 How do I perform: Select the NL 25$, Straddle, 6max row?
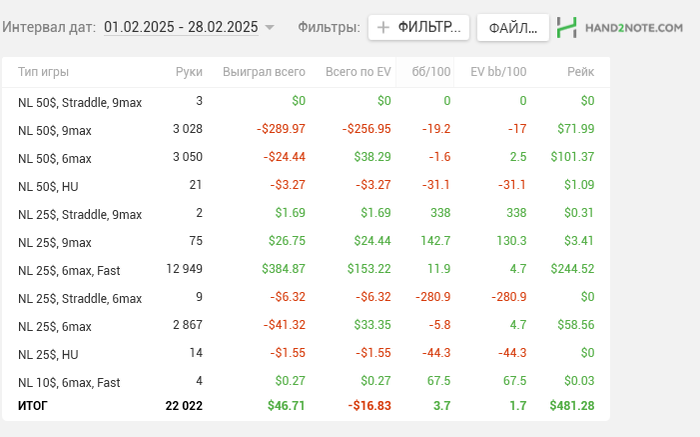[x=306, y=297]
